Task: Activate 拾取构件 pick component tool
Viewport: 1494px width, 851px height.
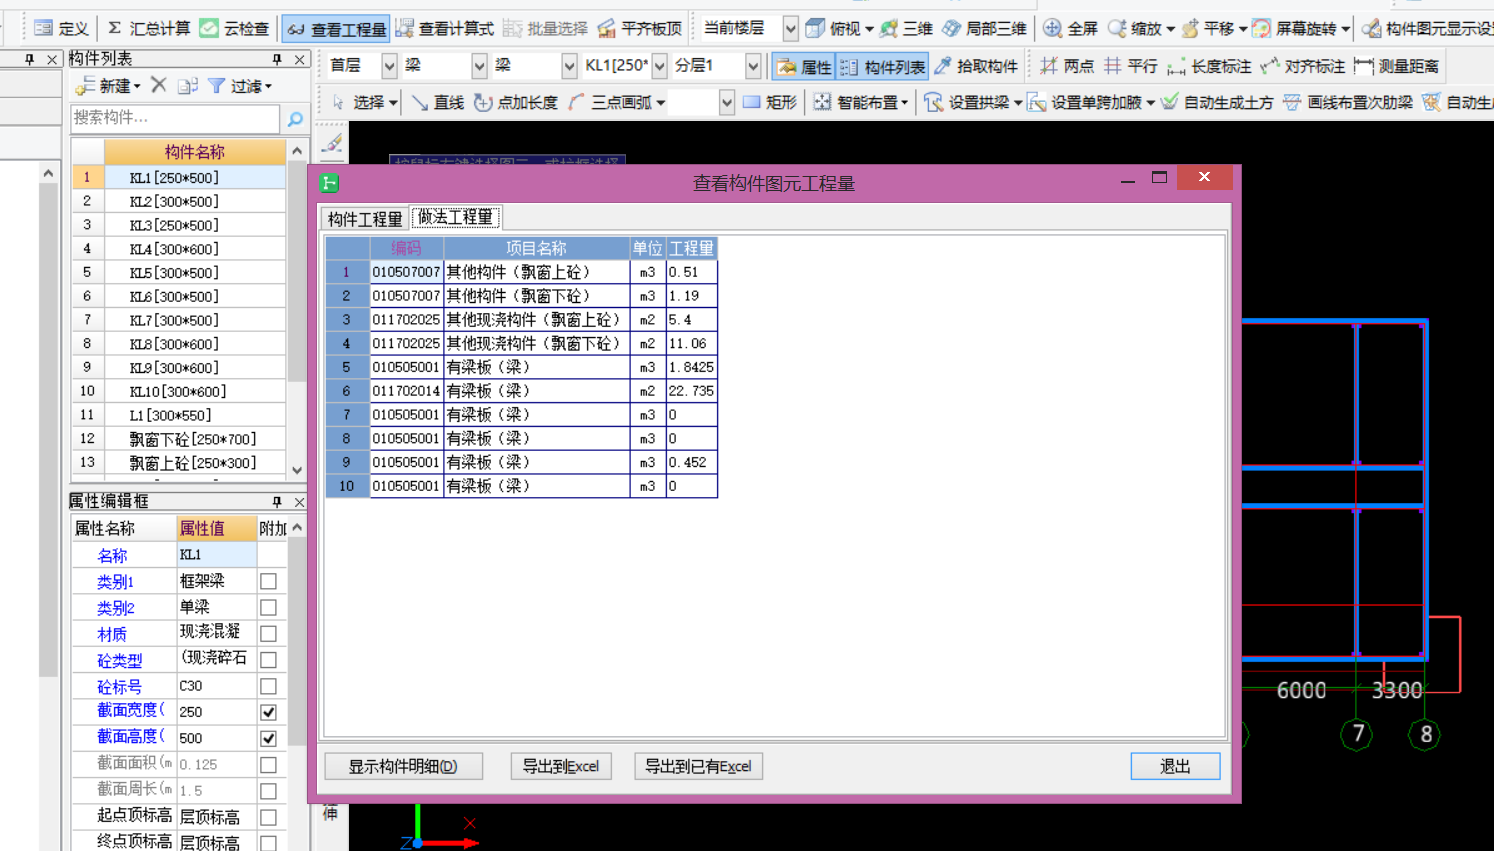Action: pos(976,66)
